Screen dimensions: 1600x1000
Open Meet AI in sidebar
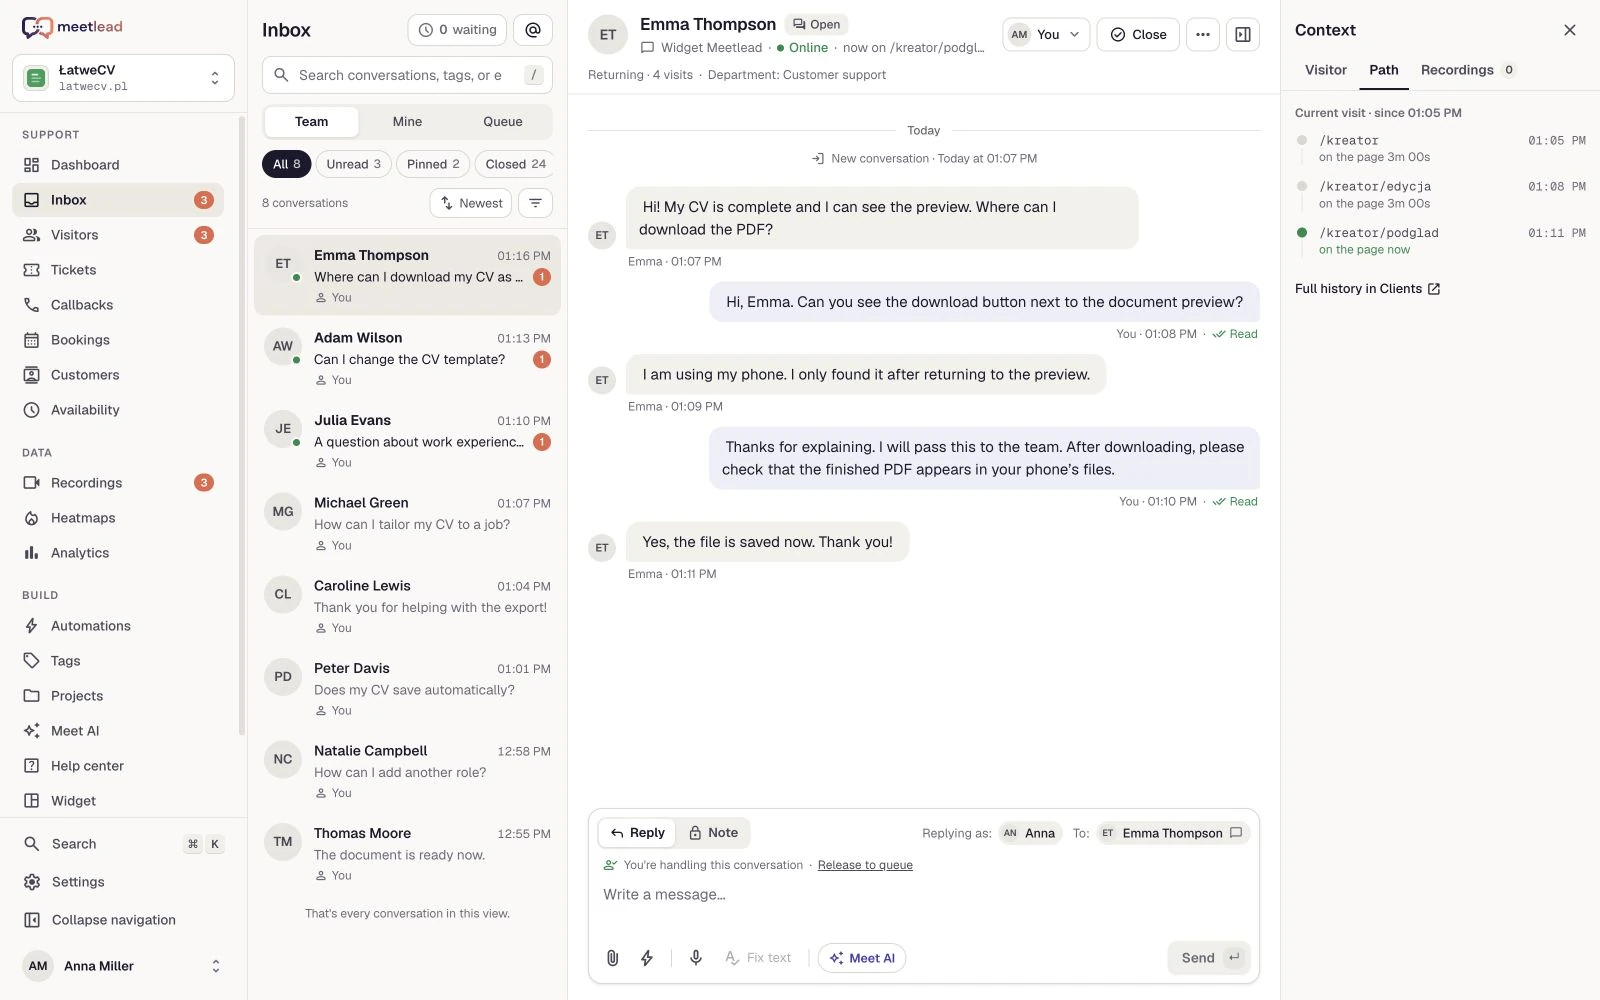[118, 731]
